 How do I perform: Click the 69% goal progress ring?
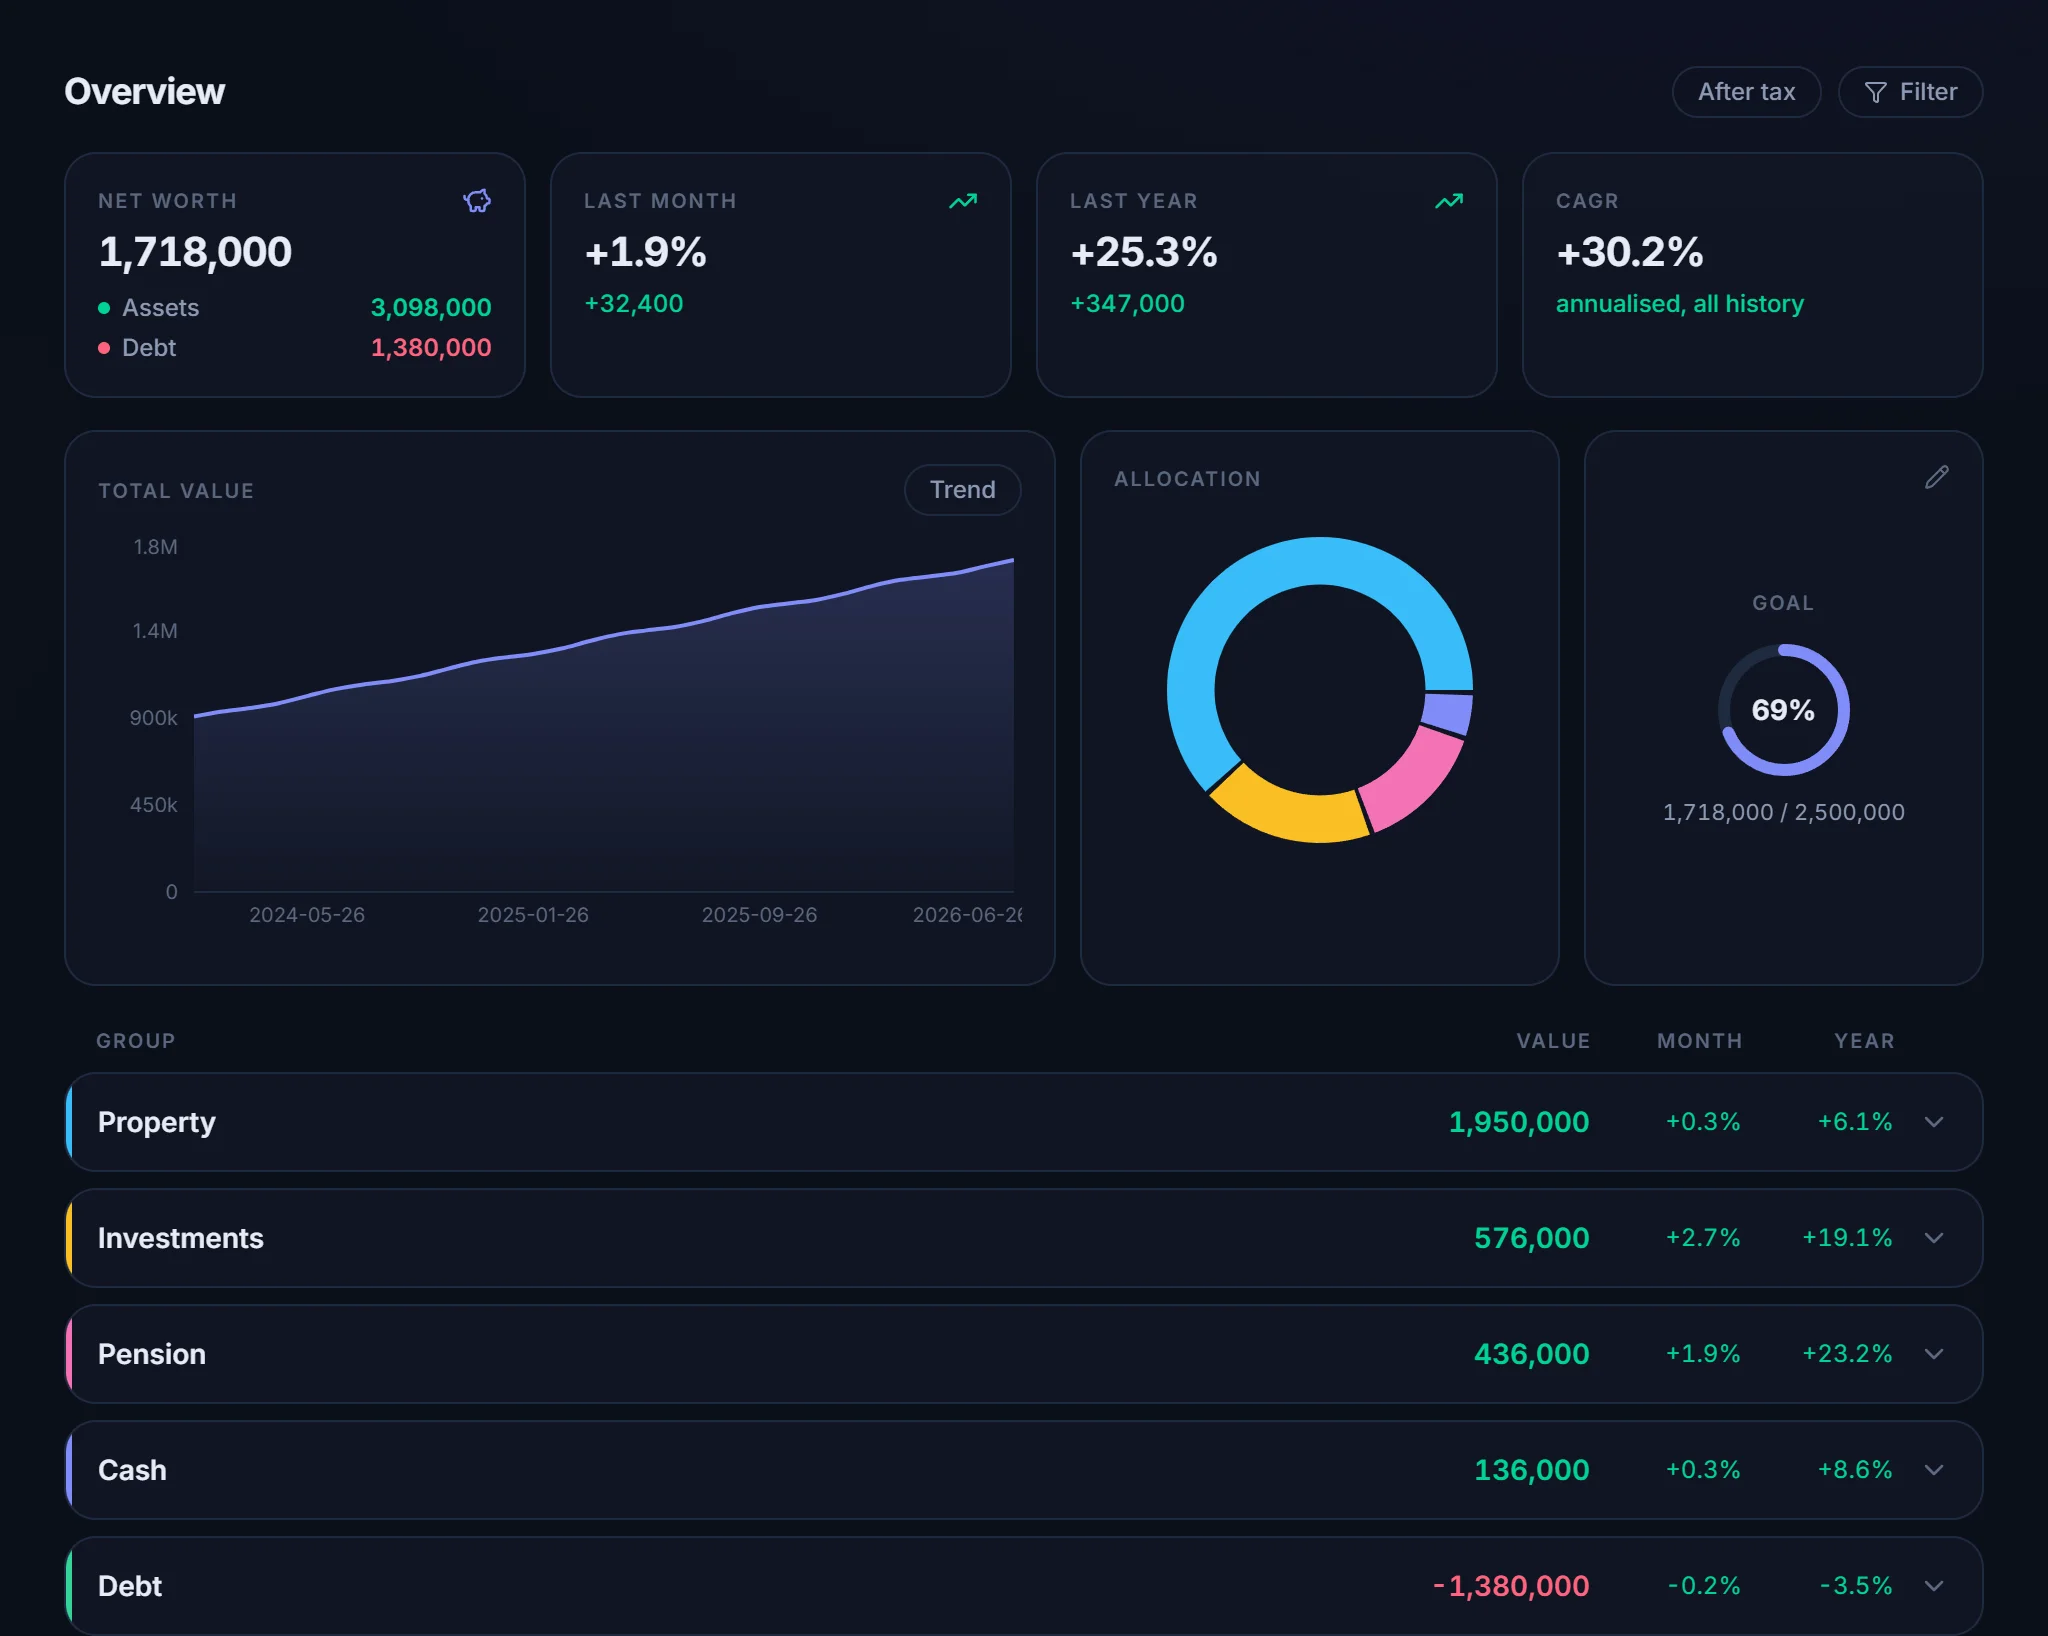coord(1783,710)
